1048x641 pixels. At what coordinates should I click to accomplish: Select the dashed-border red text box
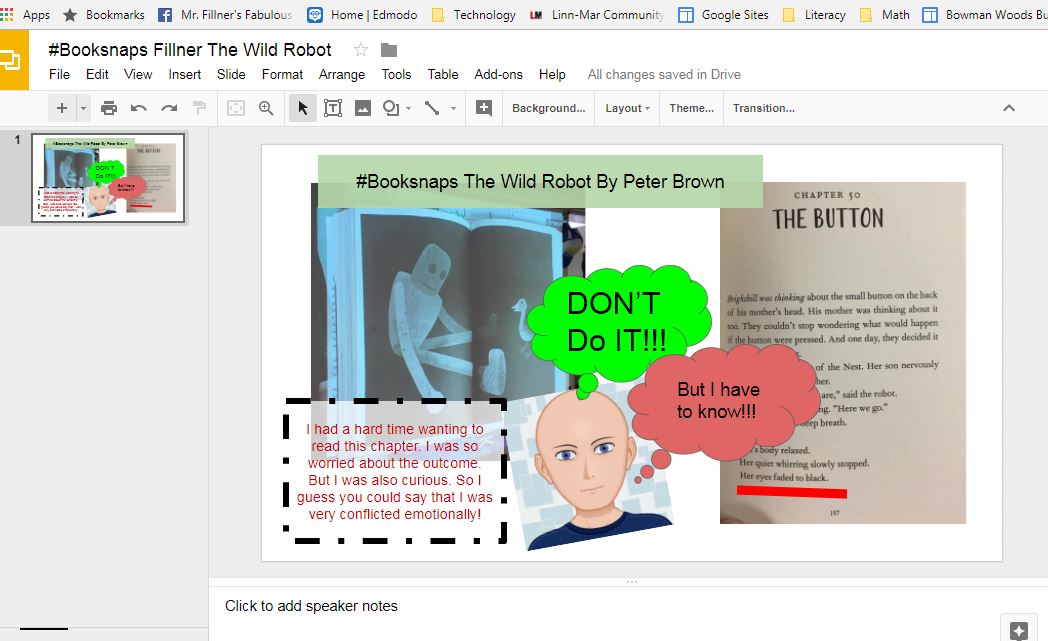[395, 471]
